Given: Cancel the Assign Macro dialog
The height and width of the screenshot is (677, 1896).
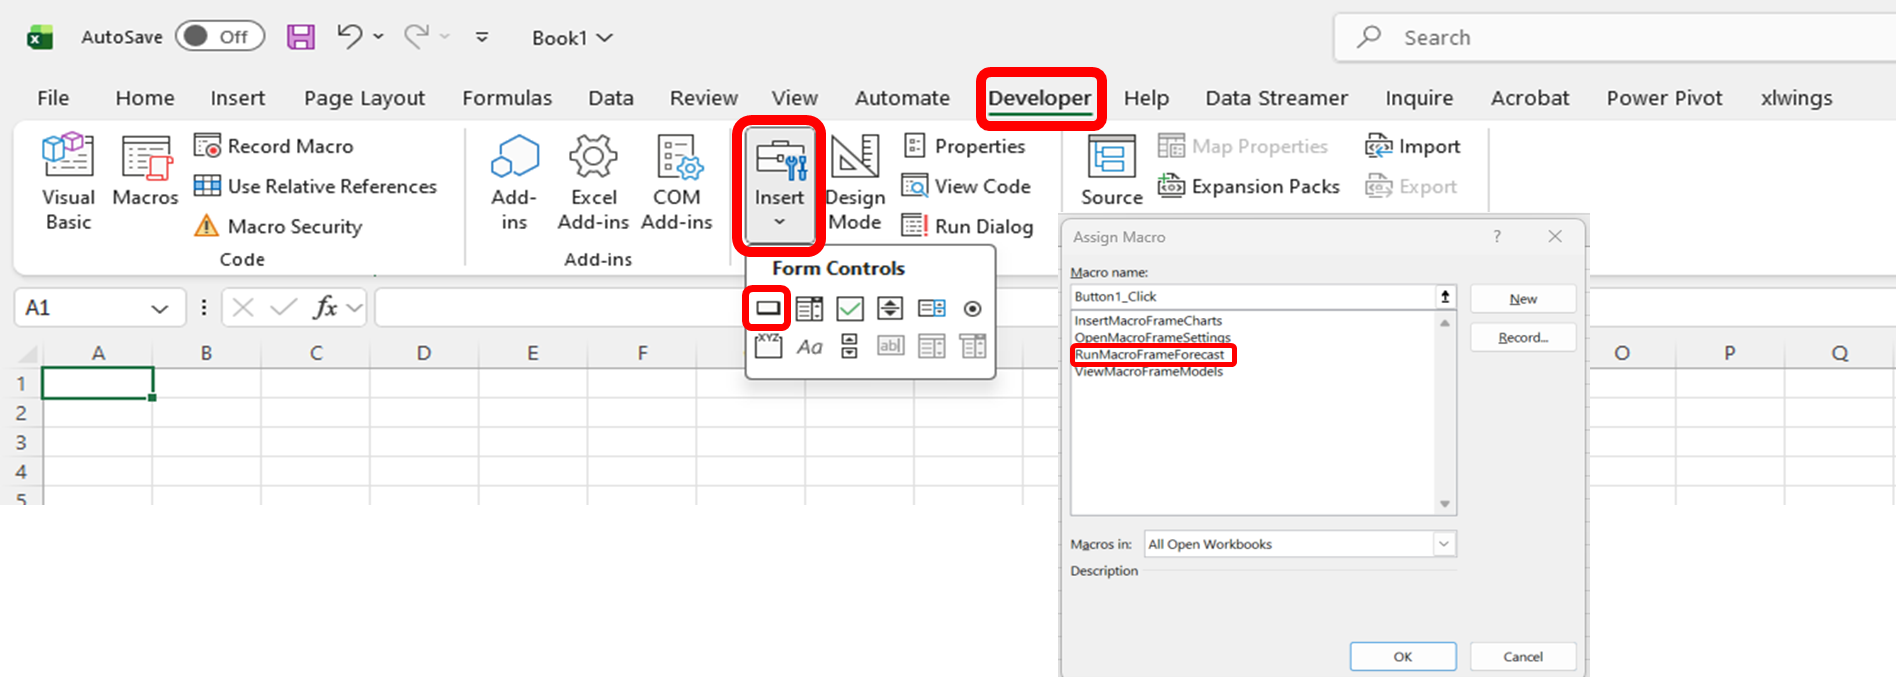Looking at the screenshot, I should pos(1523,657).
